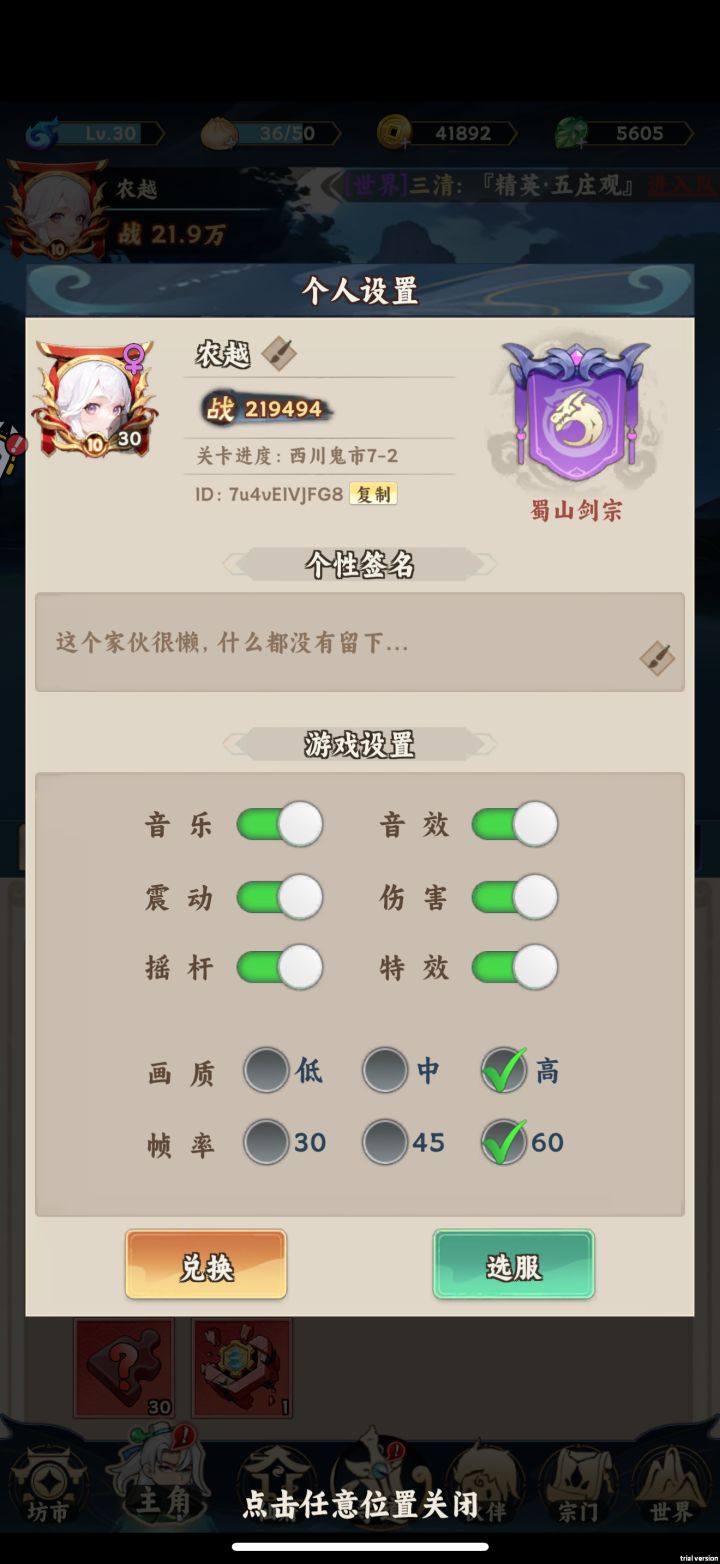The width and height of the screenshot is (720, 1564).
Task: Disable the 震动 vibration switch
Action: pos(280,897)
